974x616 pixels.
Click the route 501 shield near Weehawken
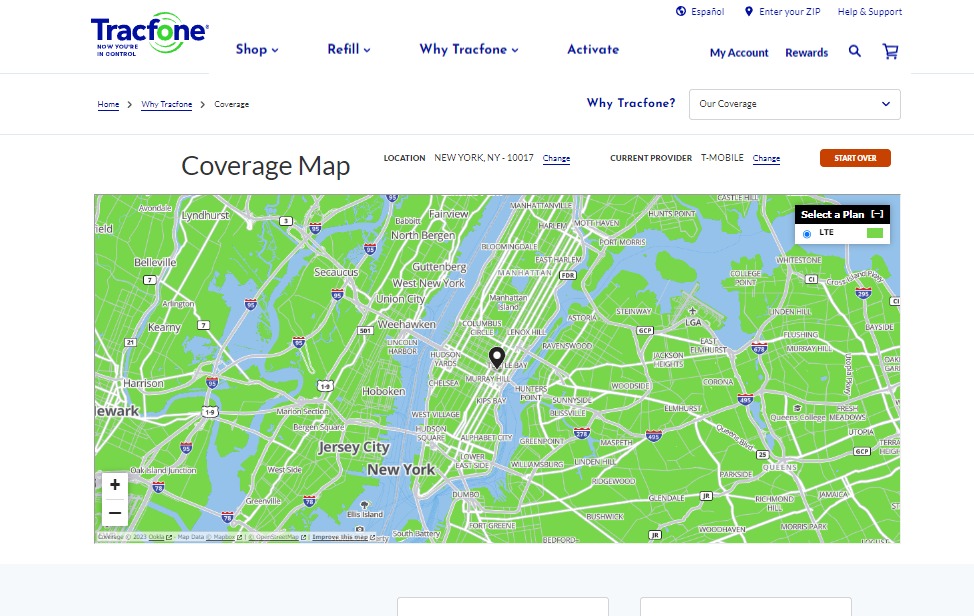click(x=365, y=330)
